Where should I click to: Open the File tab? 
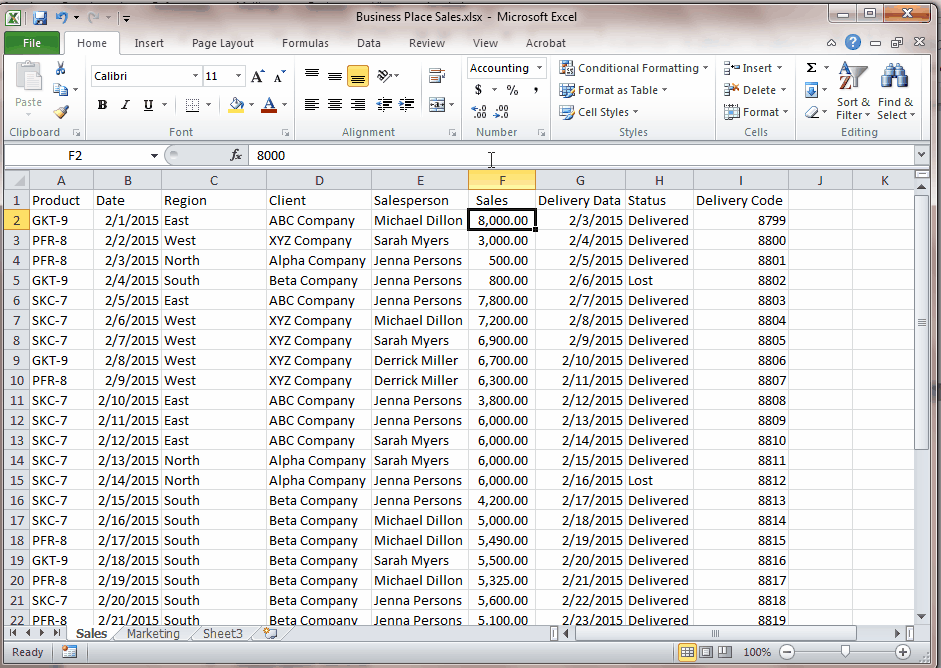(x=32, y=43)
